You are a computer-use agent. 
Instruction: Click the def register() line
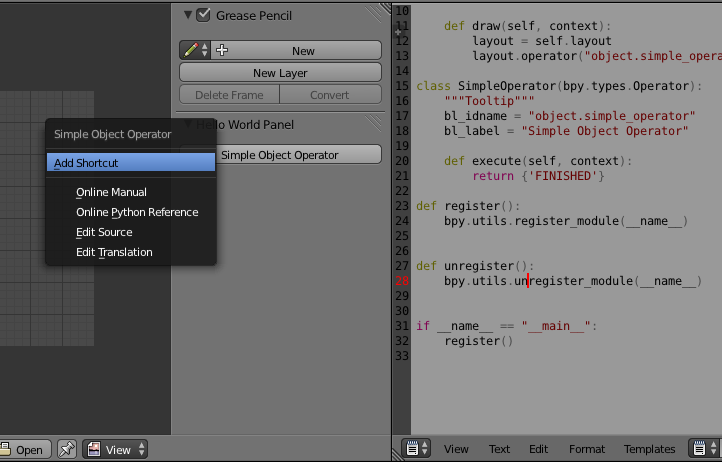(x=468, y=206)
